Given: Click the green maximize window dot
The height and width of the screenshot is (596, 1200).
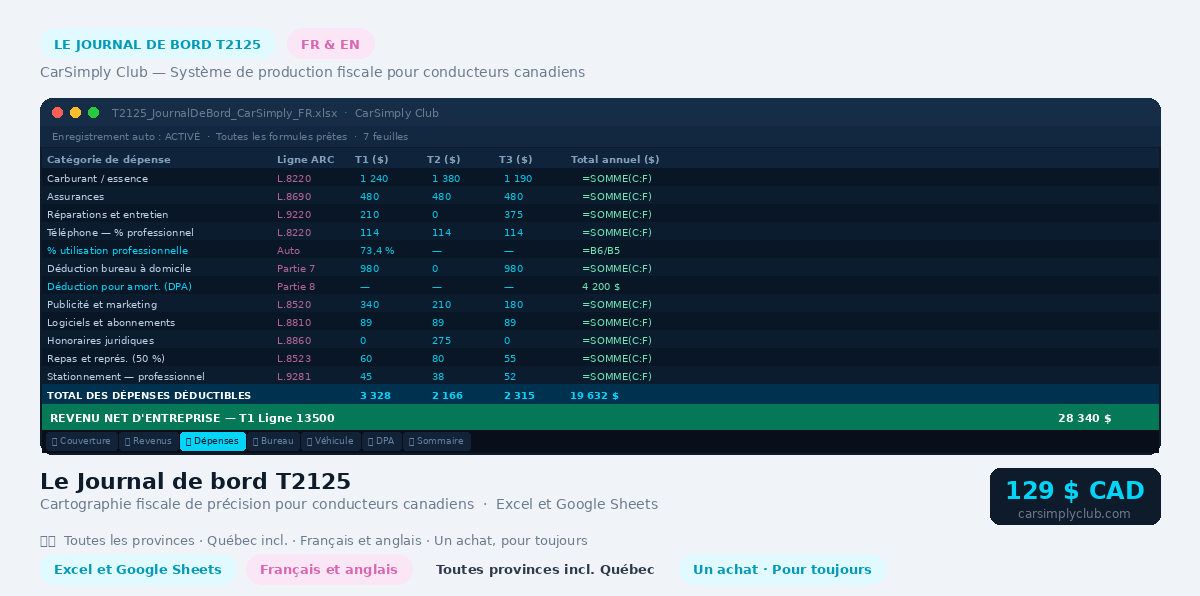Looking at the screenshot, I should pyautogui.click(x=93, y=113).
